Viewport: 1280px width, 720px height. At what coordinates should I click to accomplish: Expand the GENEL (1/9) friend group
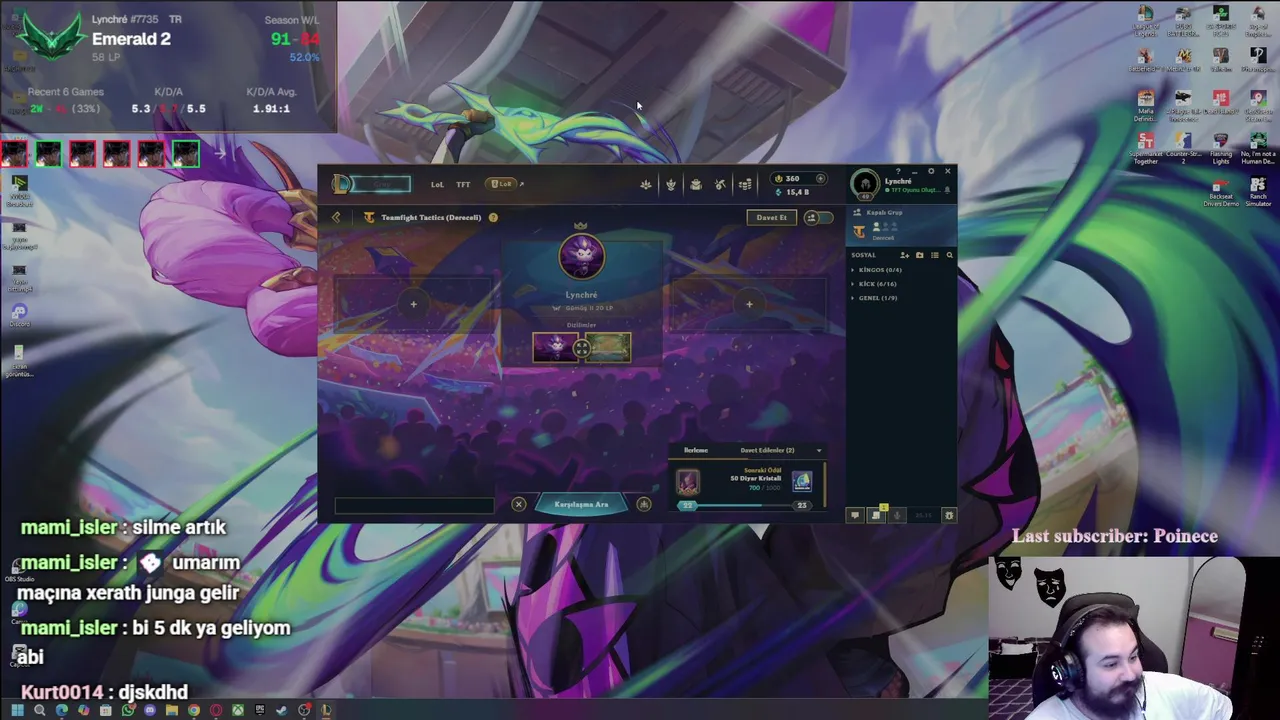point(875,298)
